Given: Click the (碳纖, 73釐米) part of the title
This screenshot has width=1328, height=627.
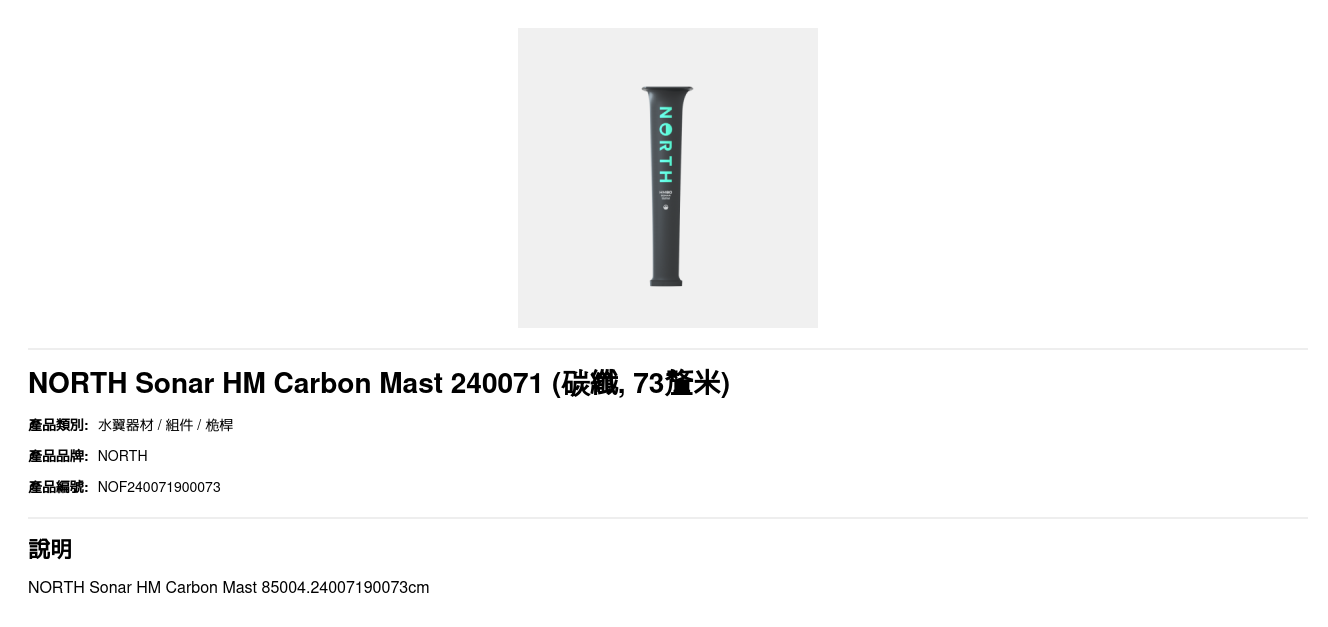Looking at the screenshot, I should [641, 383].
